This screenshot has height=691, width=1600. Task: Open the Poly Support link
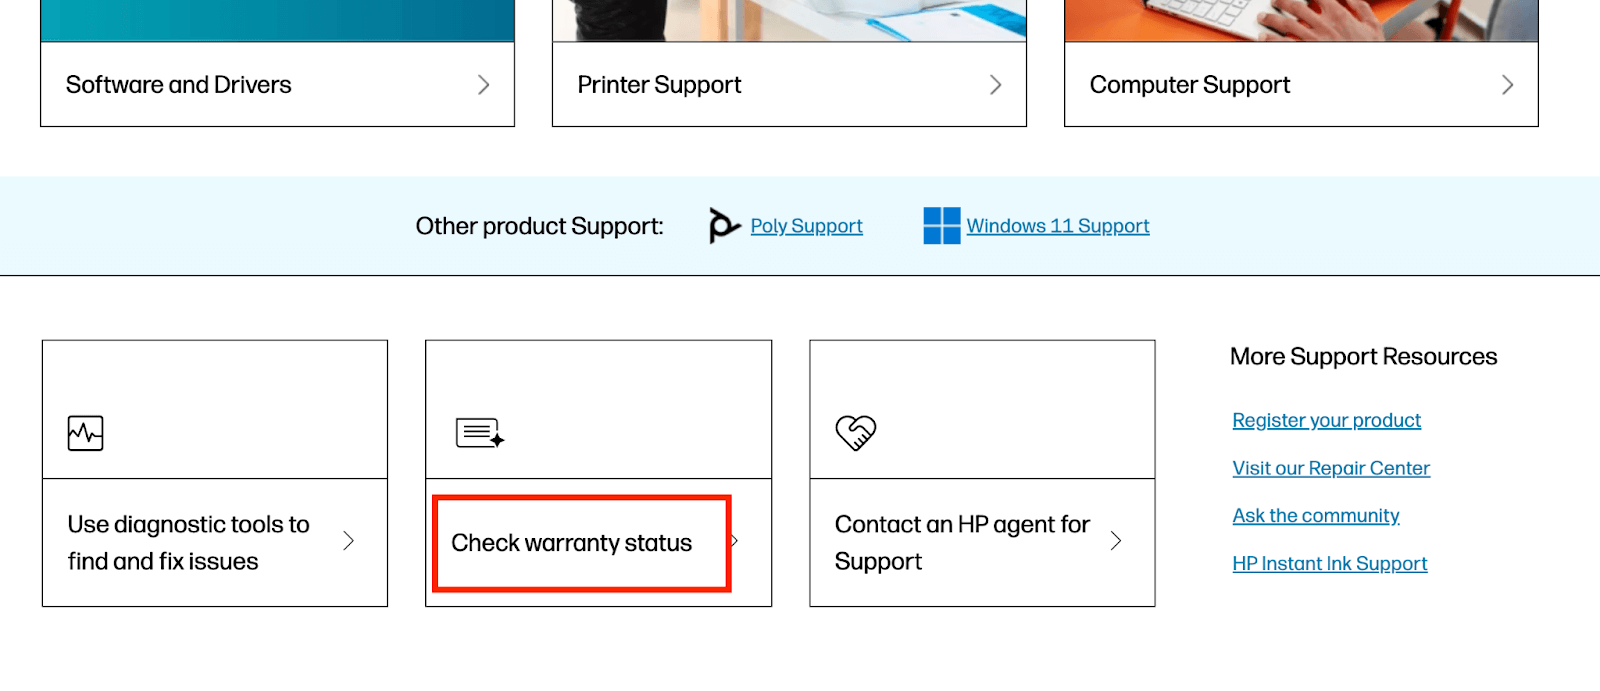[805, 225]
